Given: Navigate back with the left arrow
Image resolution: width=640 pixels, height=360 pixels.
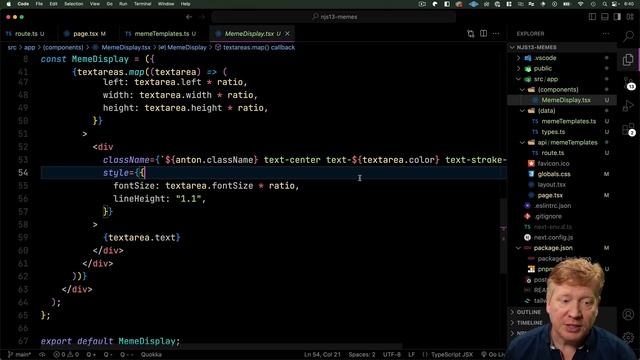Looking at the screenshot, I should point(189,17).
